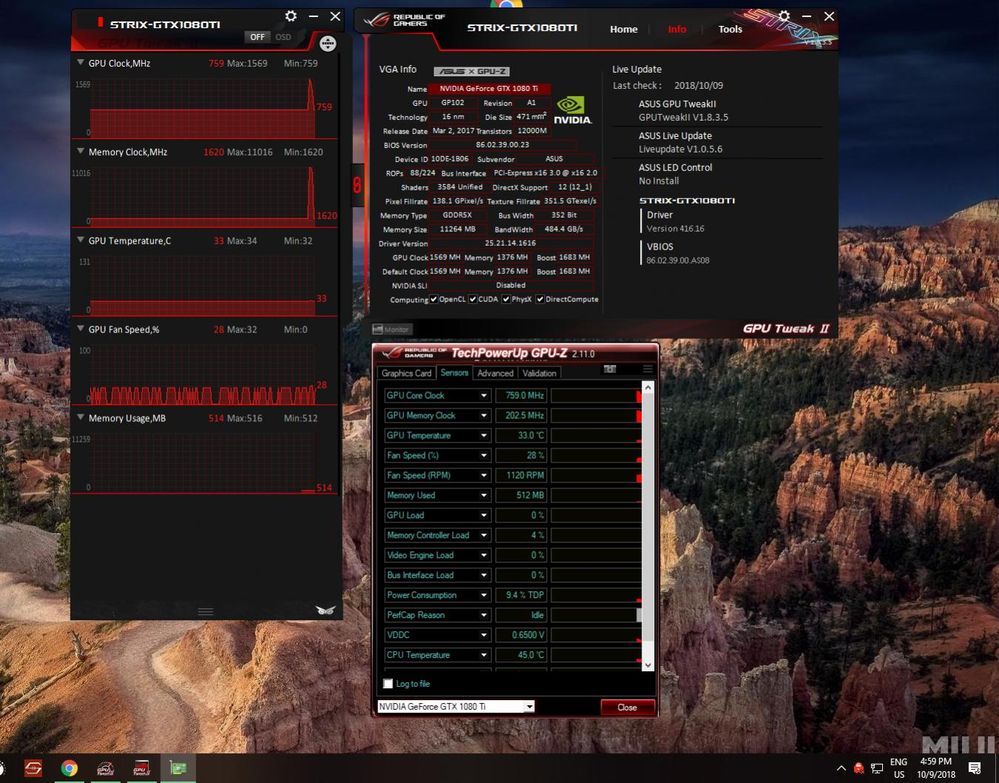
Task: Click the GPU-Z Close button
Action: click(x=627, y=707)
